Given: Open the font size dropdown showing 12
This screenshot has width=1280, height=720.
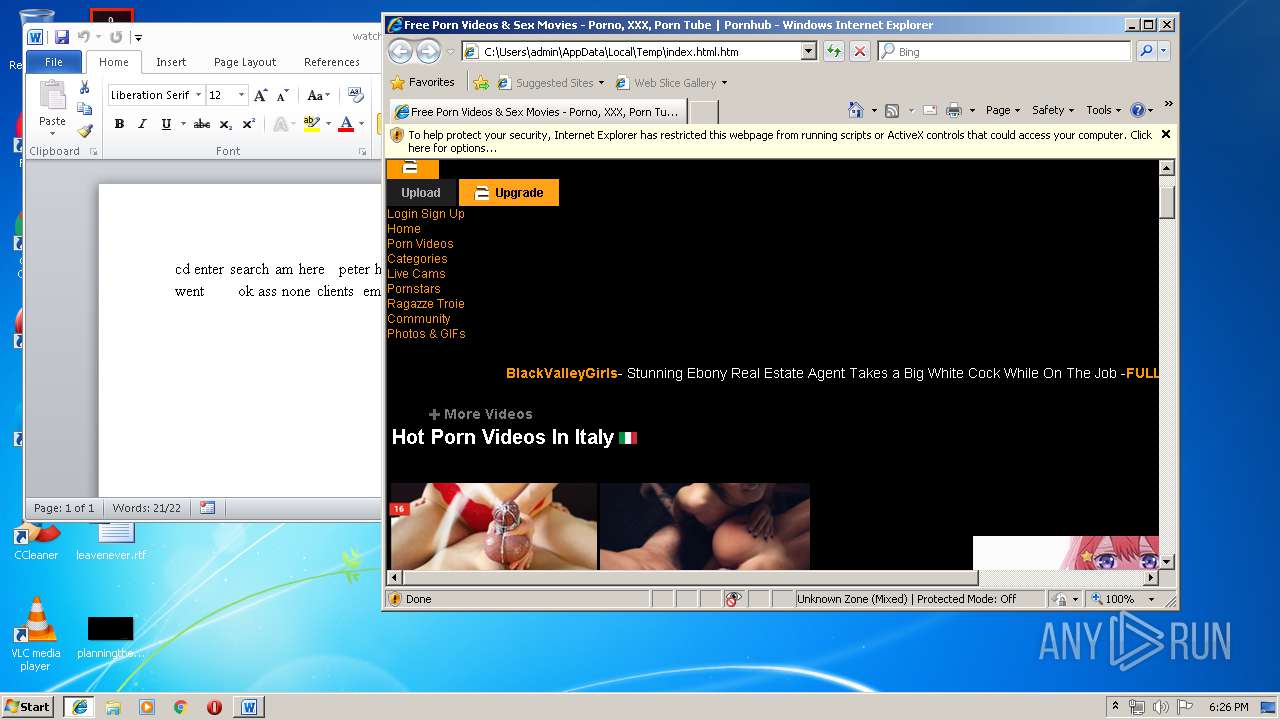Looking at the screenshot, I should (241, 95).
